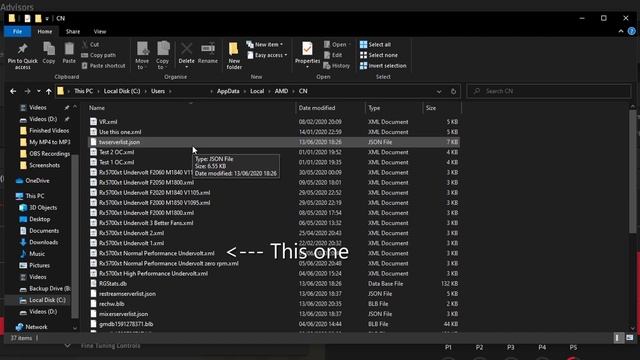This screenshot has height=360, width=640.
Task: Open the New item dropdown
Action: [x=264, y=44]
